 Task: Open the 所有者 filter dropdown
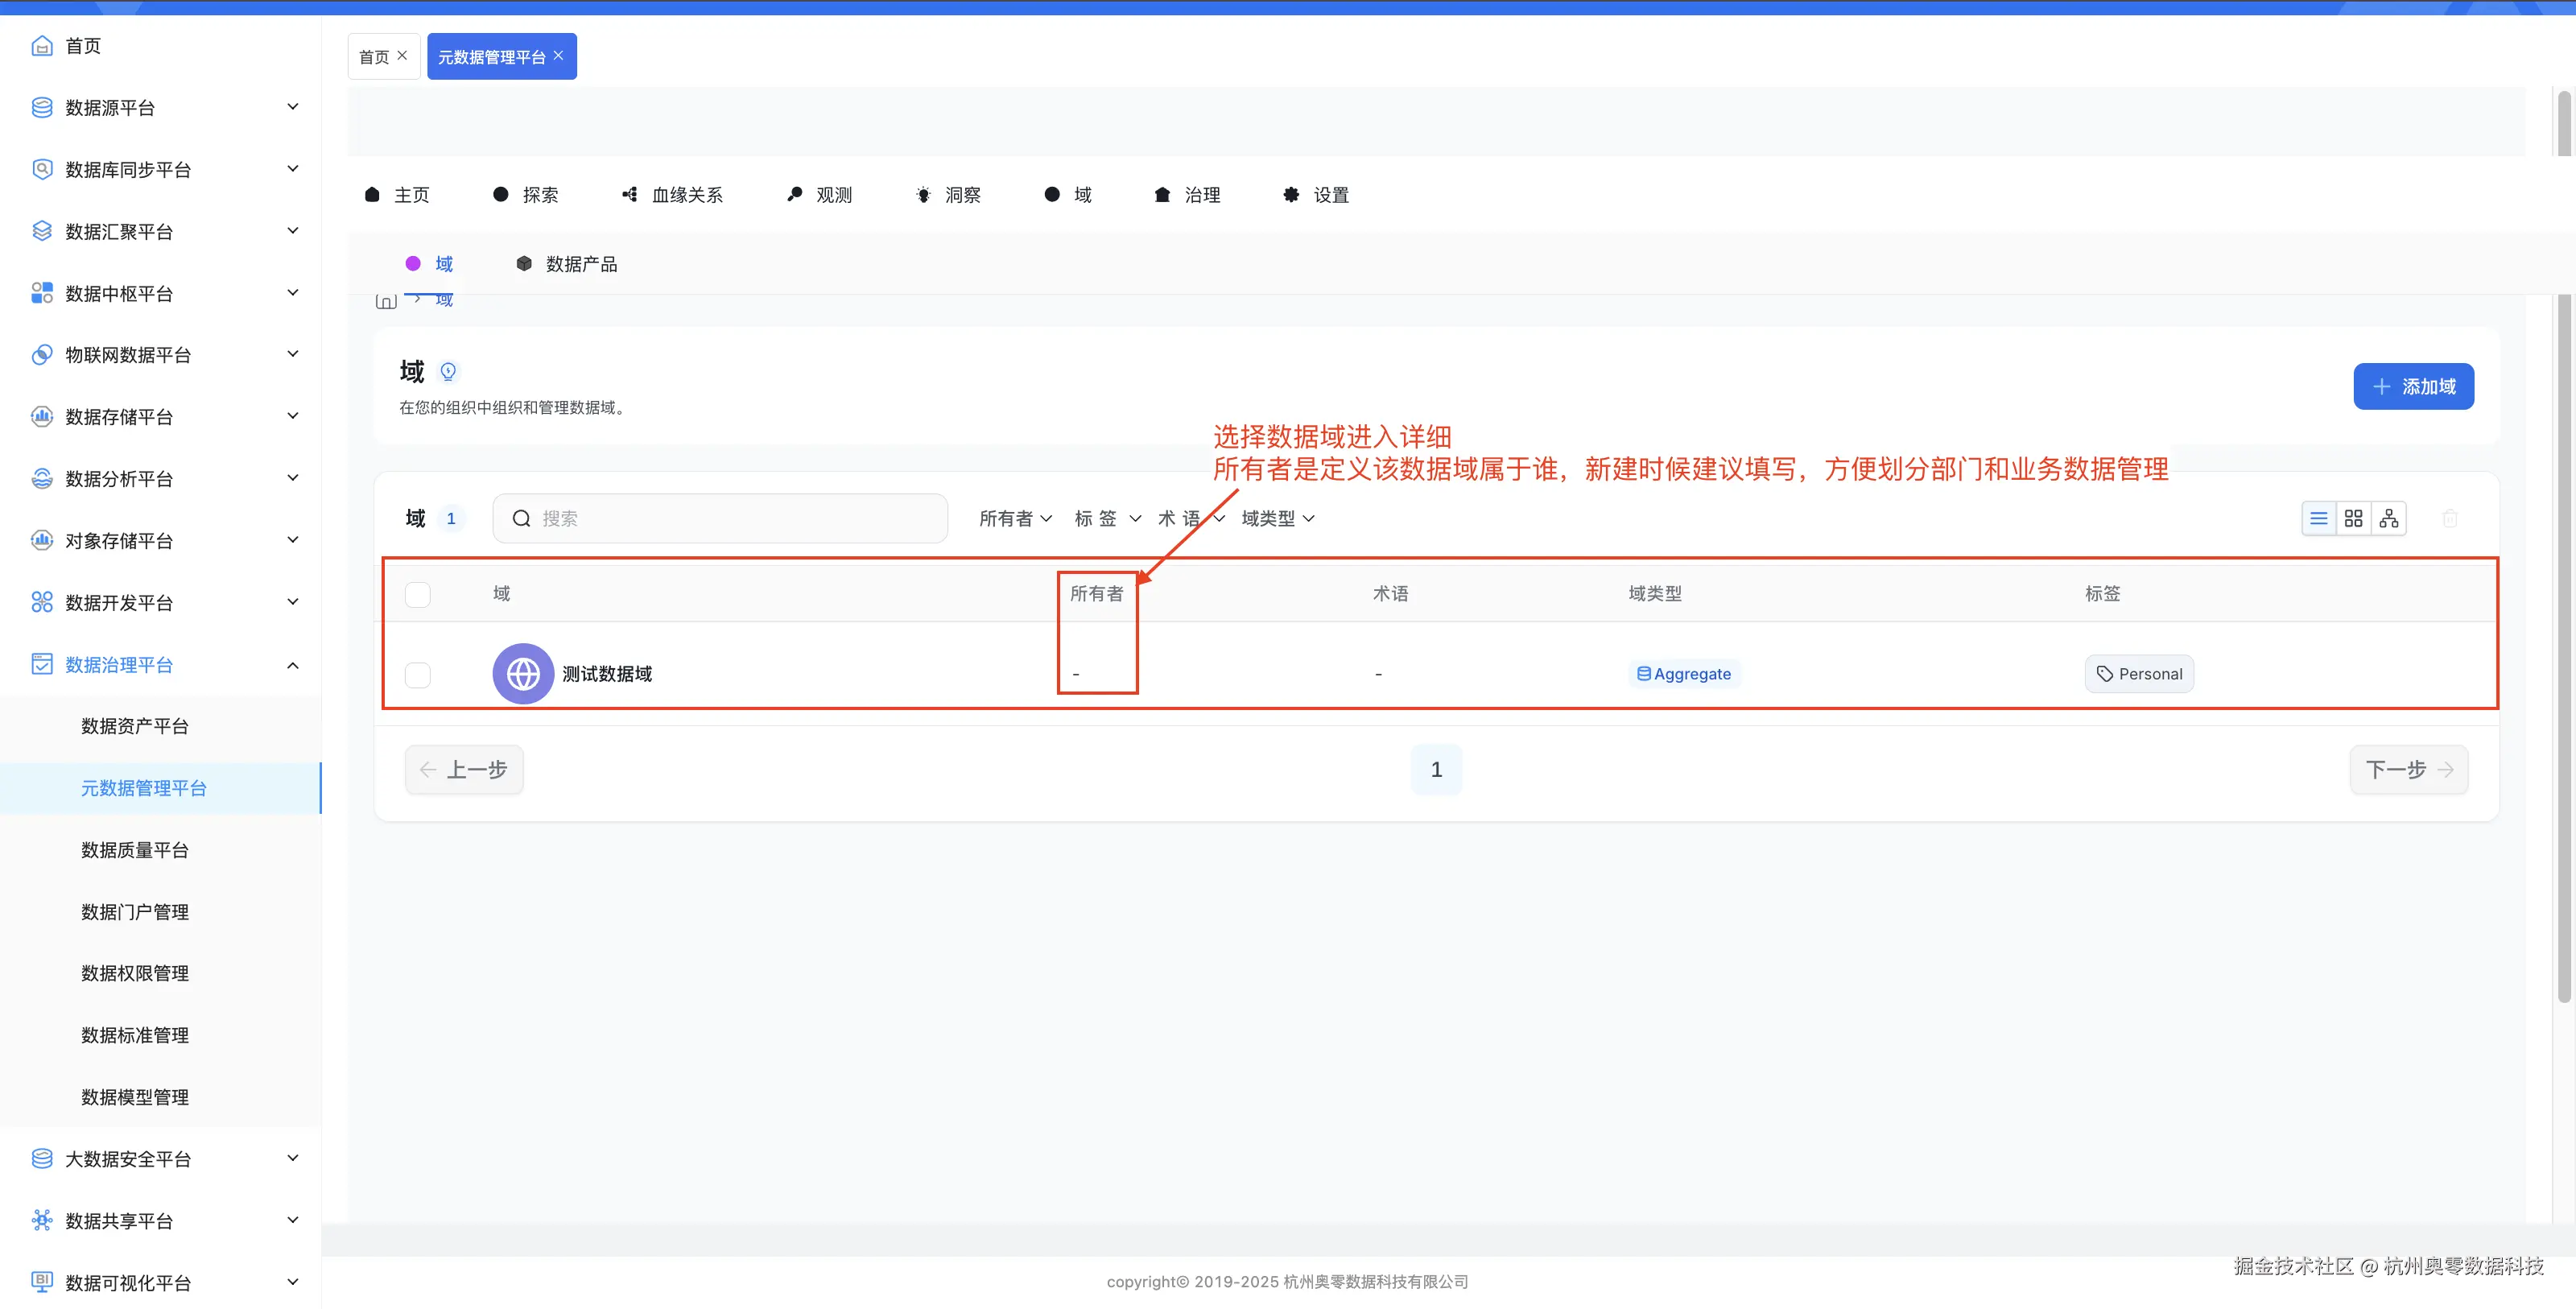(1015, 518)
